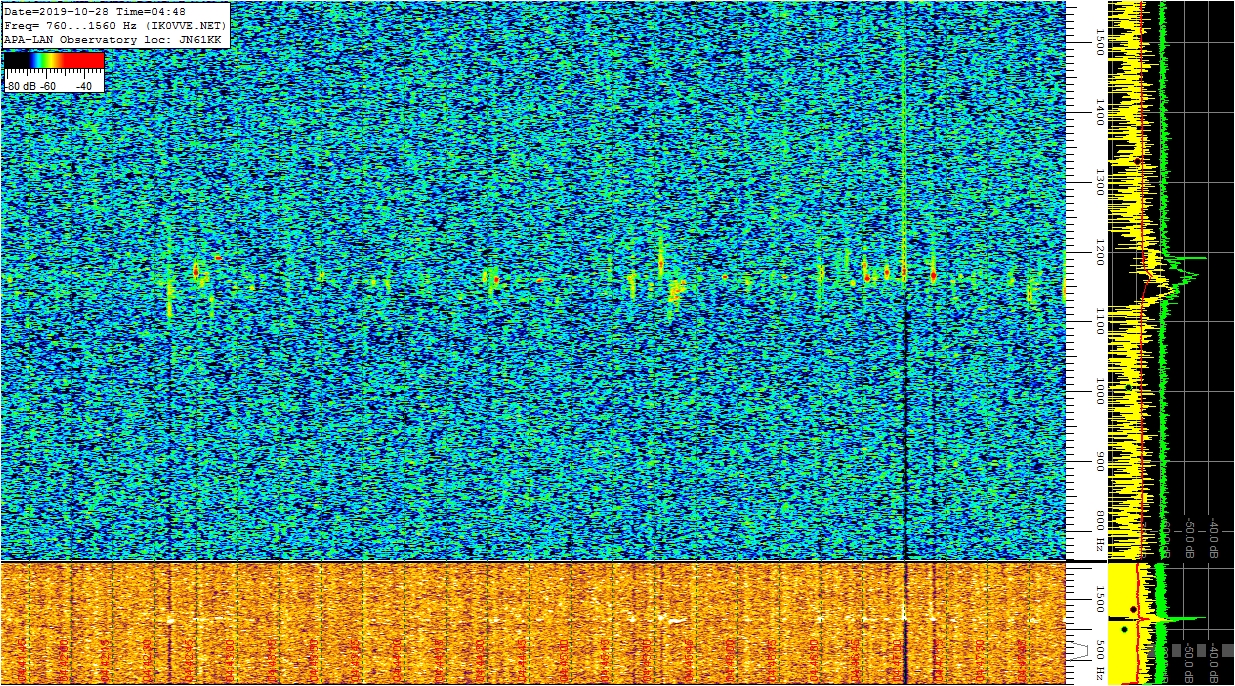Click the Freq= 760...1560 Hz (IK0VVE.NET) line
This screenshot has height=686, width=1235.
tap(116, 25)
